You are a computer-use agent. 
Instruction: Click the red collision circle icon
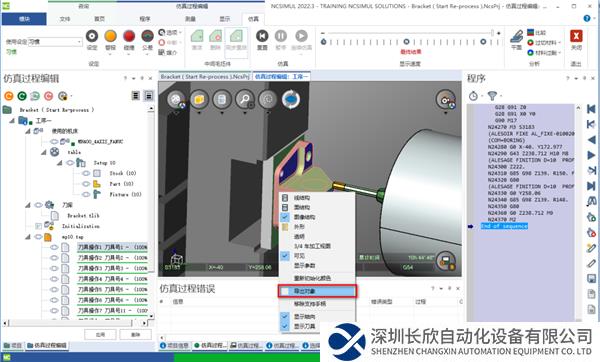(x=129, y=36)
